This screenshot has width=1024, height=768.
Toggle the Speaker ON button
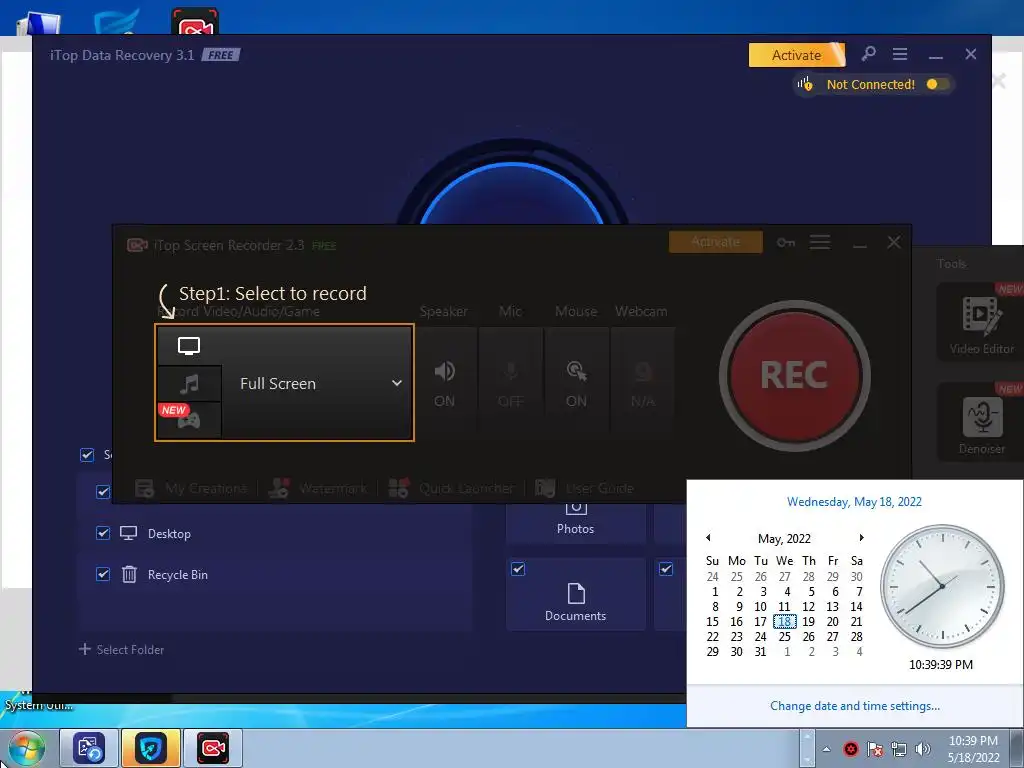pyautogui.click(x=445, y=383)
